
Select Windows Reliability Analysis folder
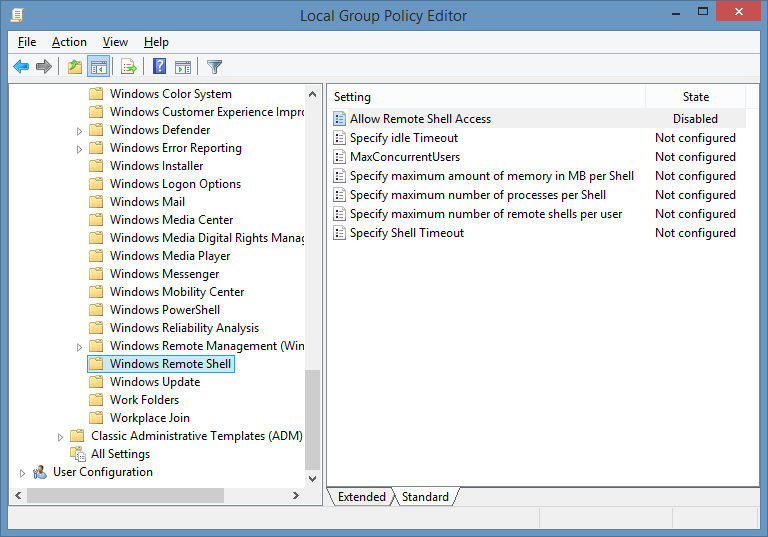(184, 327)
